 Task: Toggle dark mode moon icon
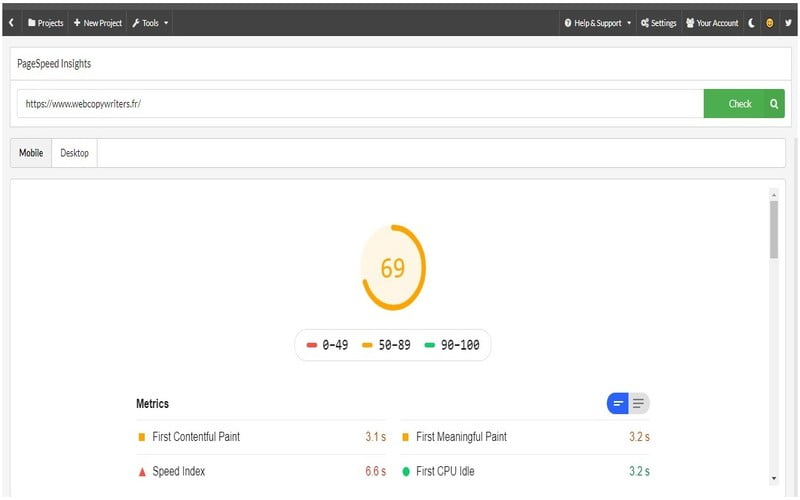click(x=752, y=23)
